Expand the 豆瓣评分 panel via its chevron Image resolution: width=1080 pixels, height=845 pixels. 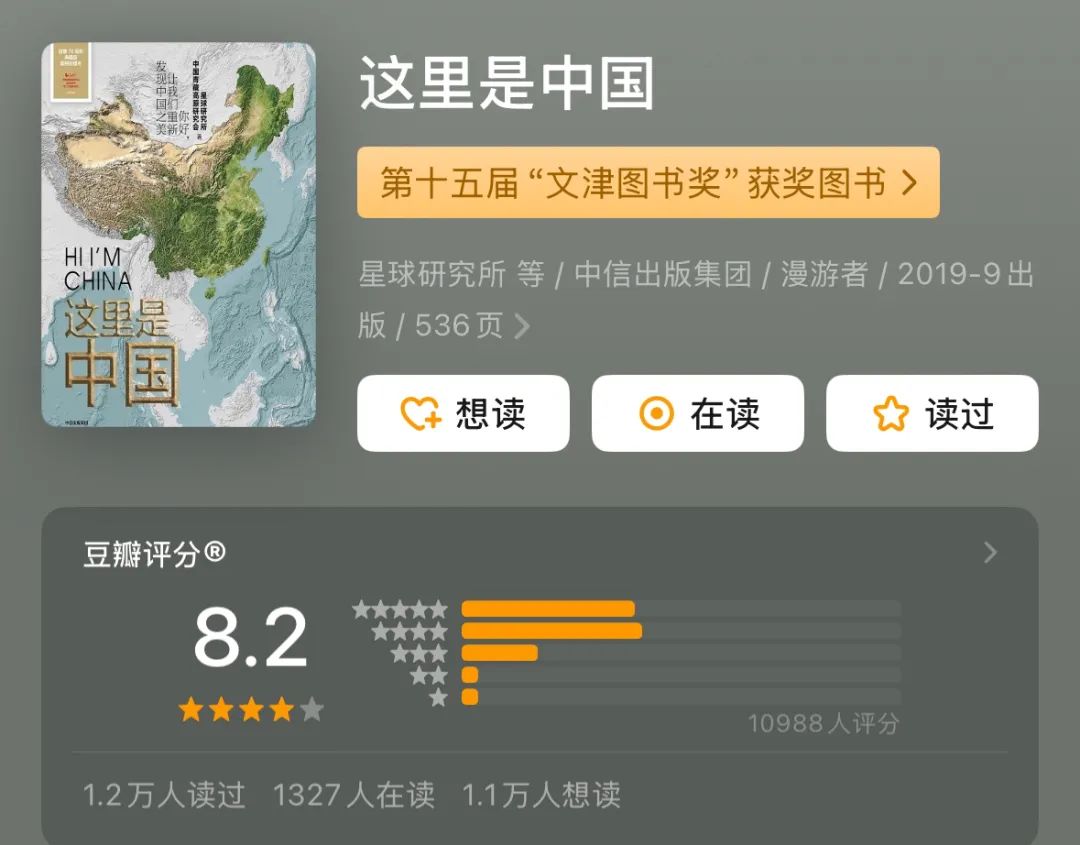point(989,552)
